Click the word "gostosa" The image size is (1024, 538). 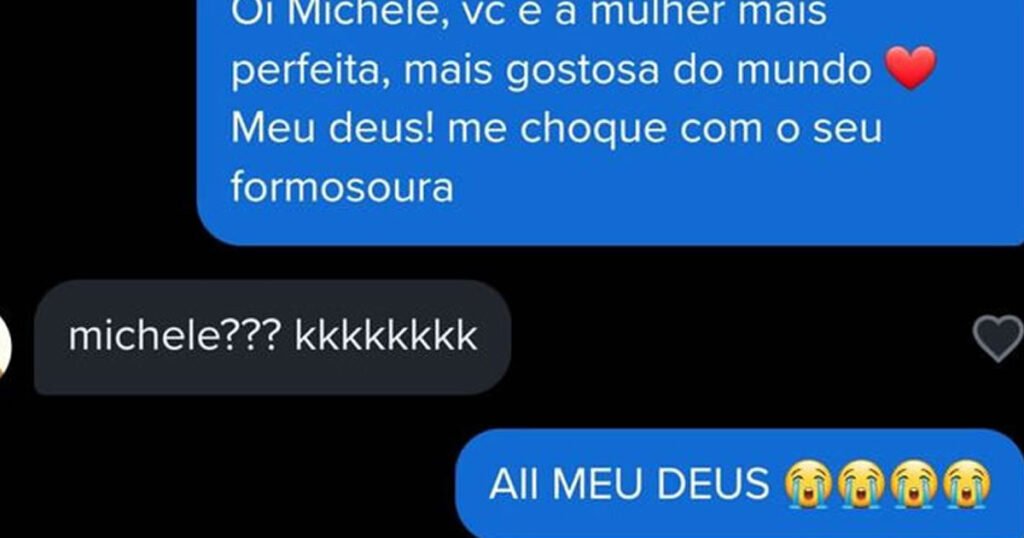[x=583, y=71]
